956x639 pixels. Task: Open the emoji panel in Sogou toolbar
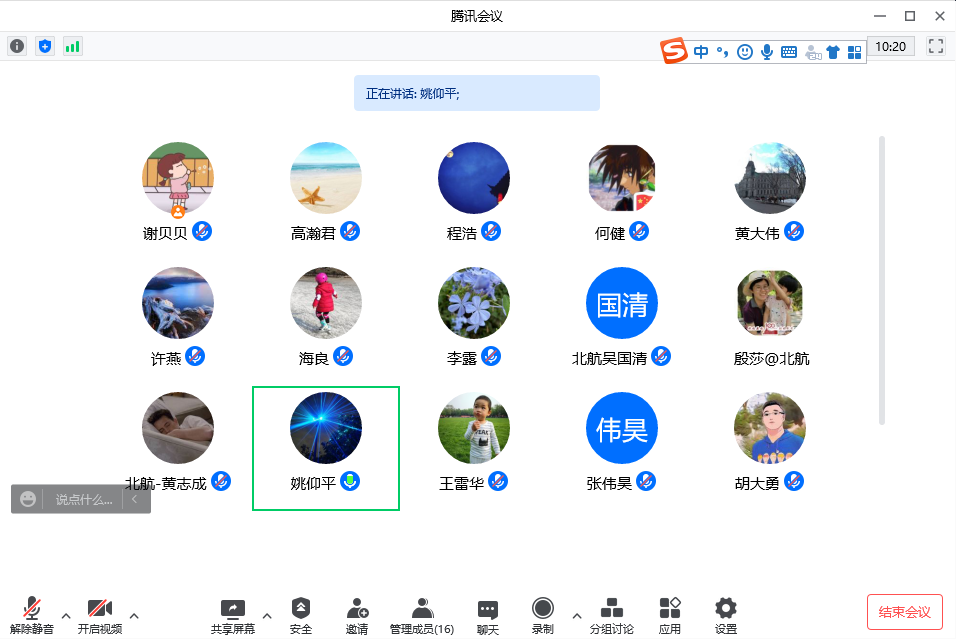(744, 51)
